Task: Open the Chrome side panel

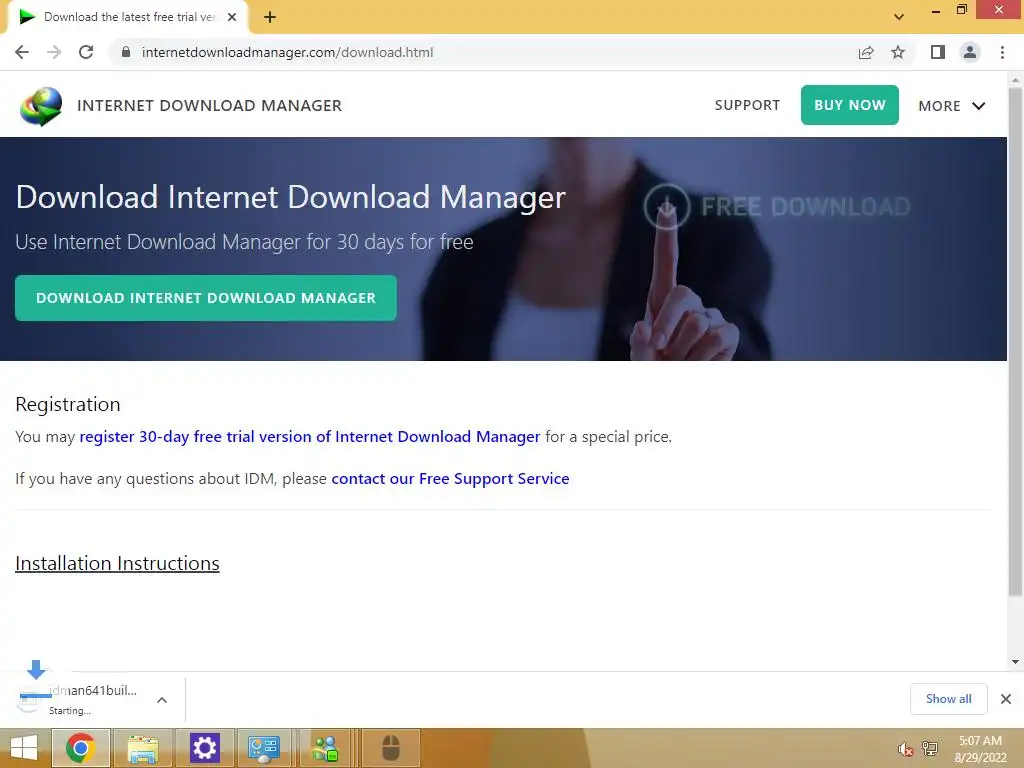Action: click(938, 52)
